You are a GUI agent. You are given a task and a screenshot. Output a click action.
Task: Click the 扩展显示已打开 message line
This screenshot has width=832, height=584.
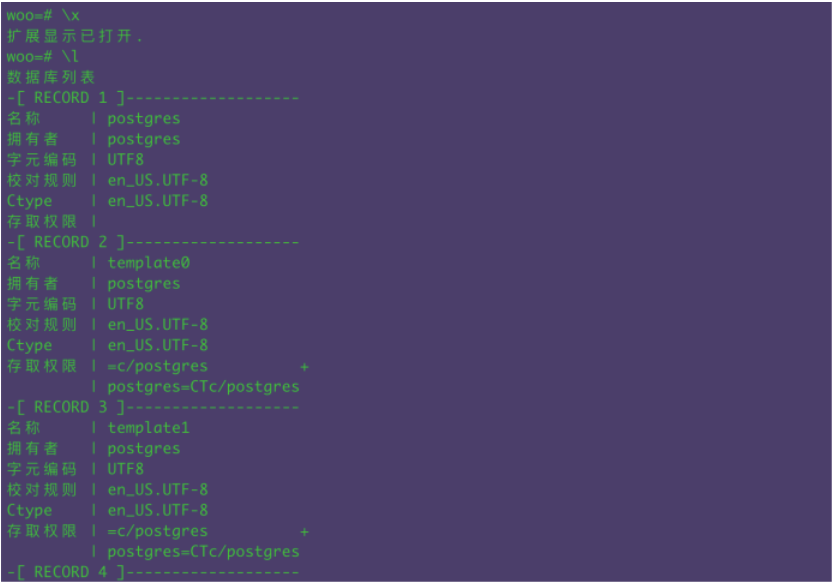pos(75,36)
